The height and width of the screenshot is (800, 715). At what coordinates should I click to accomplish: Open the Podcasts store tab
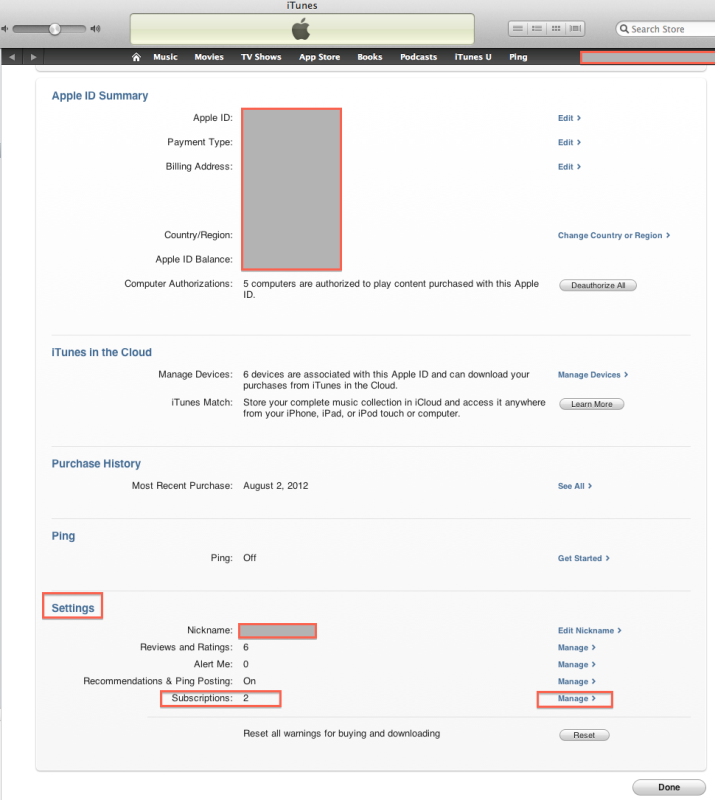tap(418, 57)
